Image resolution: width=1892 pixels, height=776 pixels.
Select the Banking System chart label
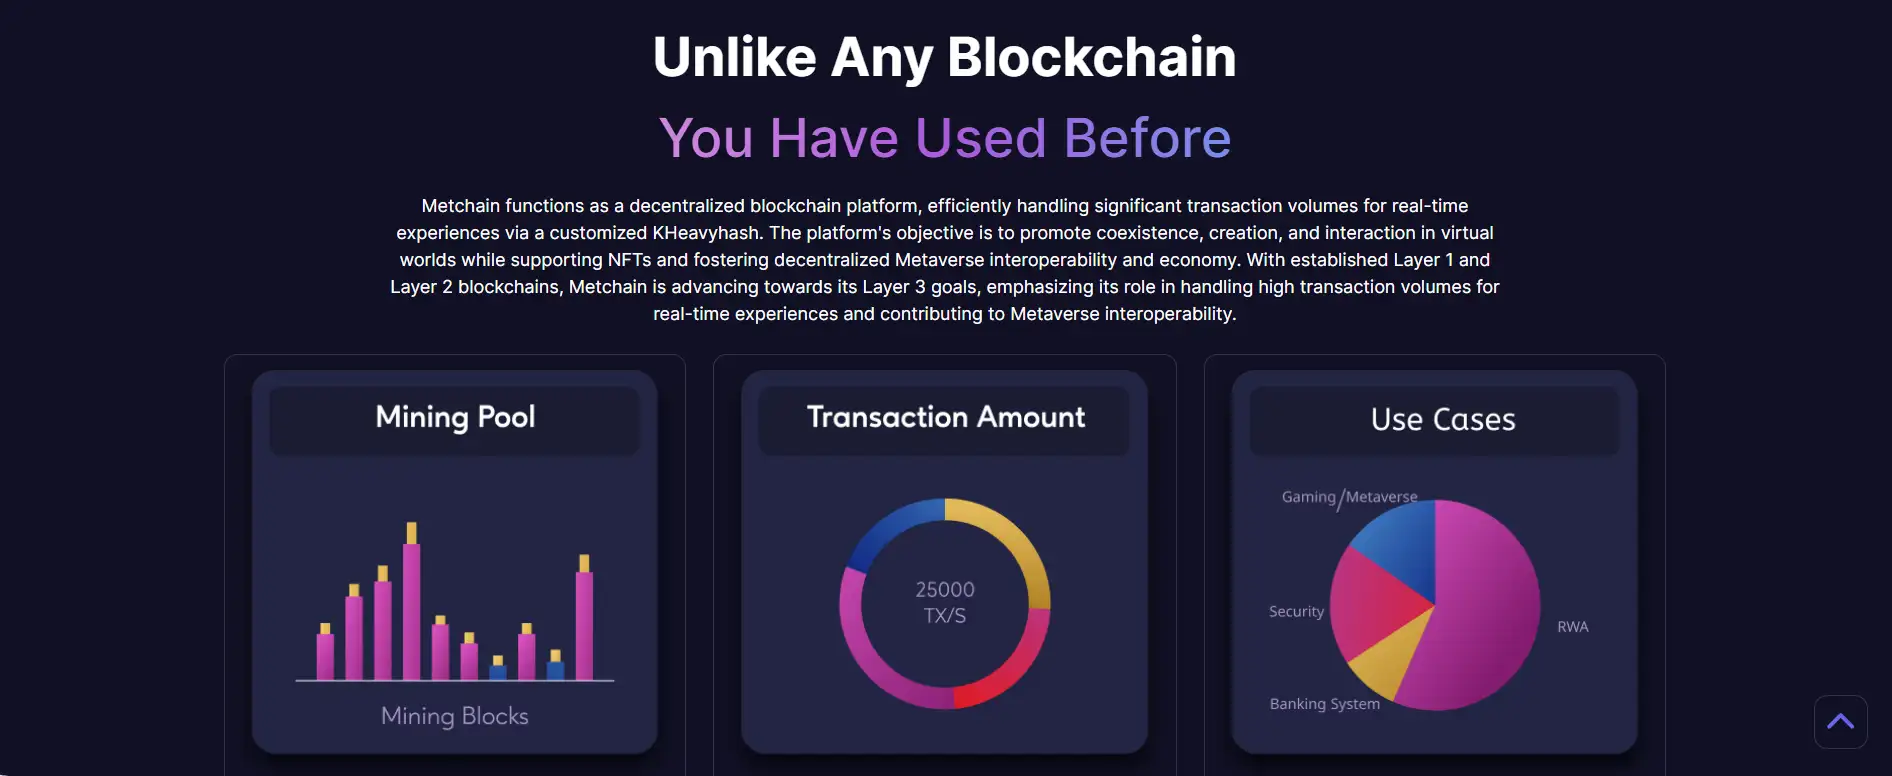[1324, 704]
